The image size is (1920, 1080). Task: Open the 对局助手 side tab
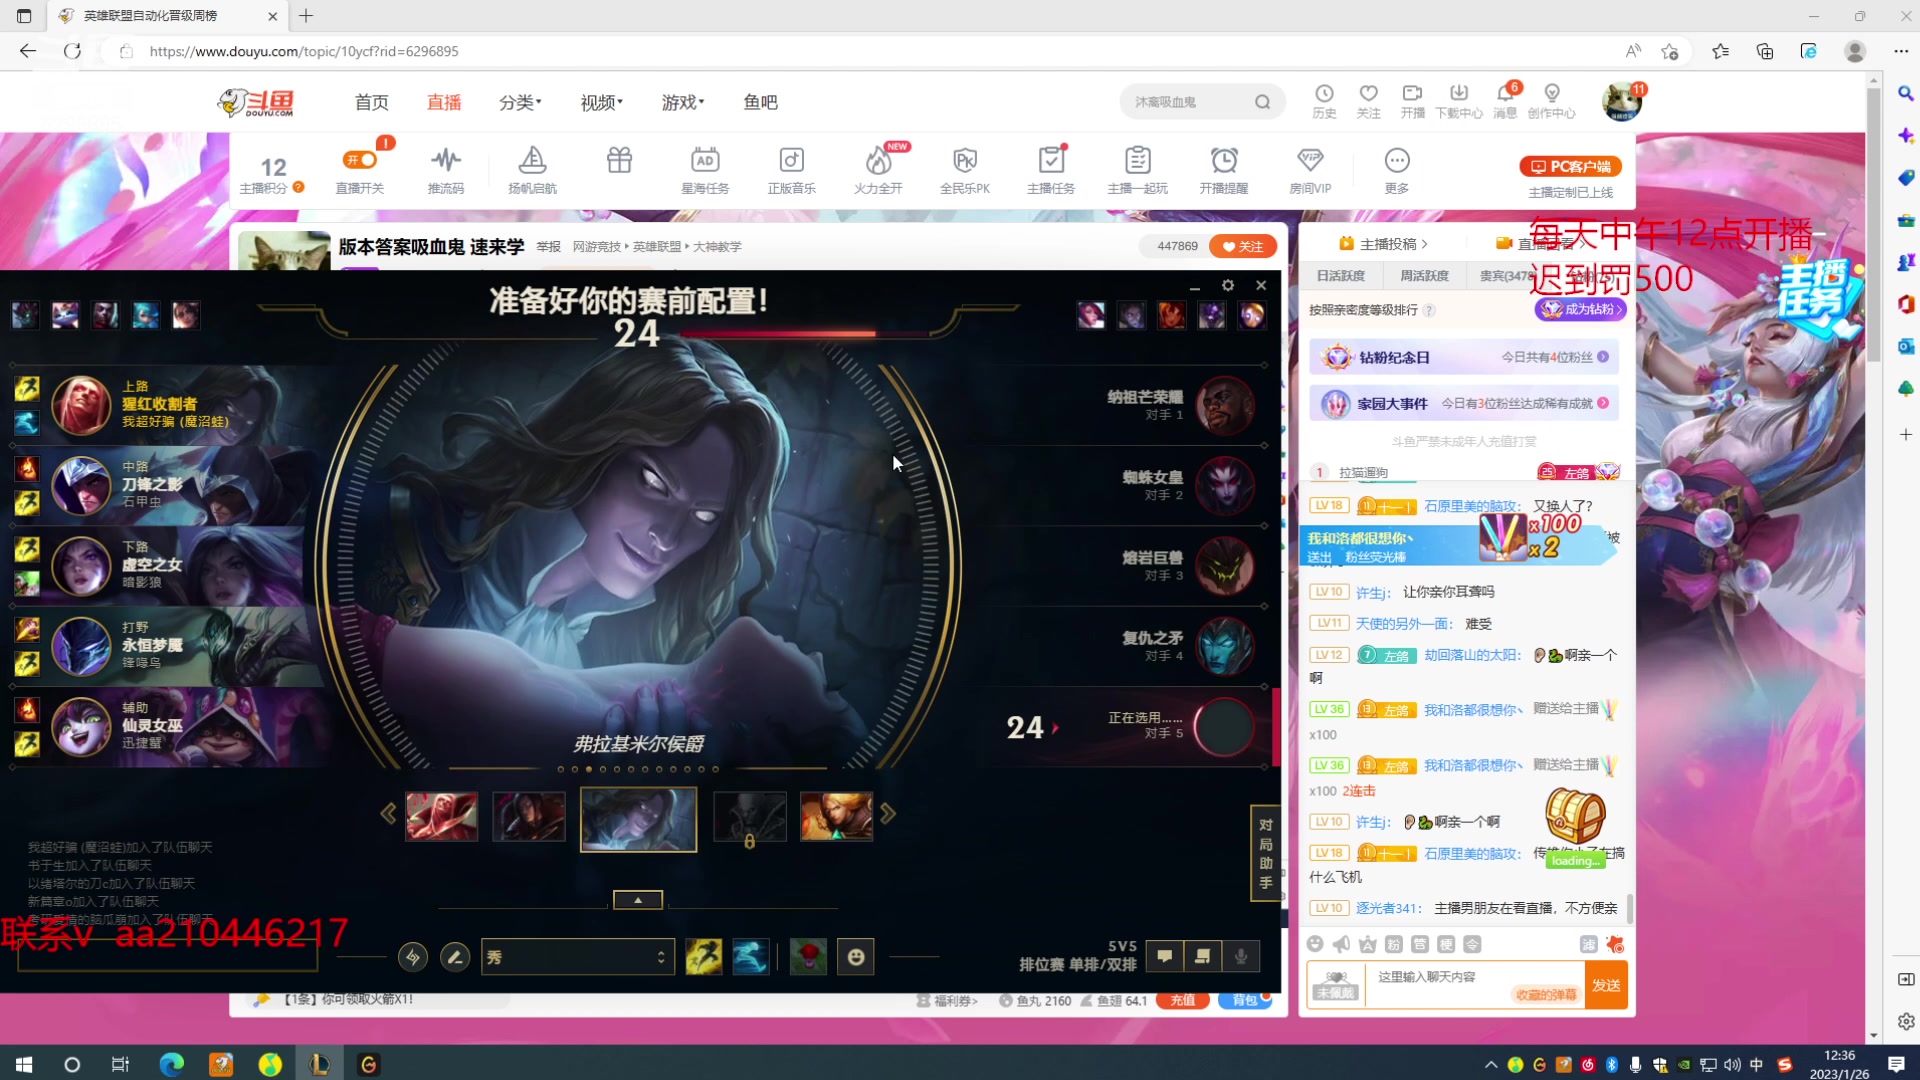coord(1265,853)
